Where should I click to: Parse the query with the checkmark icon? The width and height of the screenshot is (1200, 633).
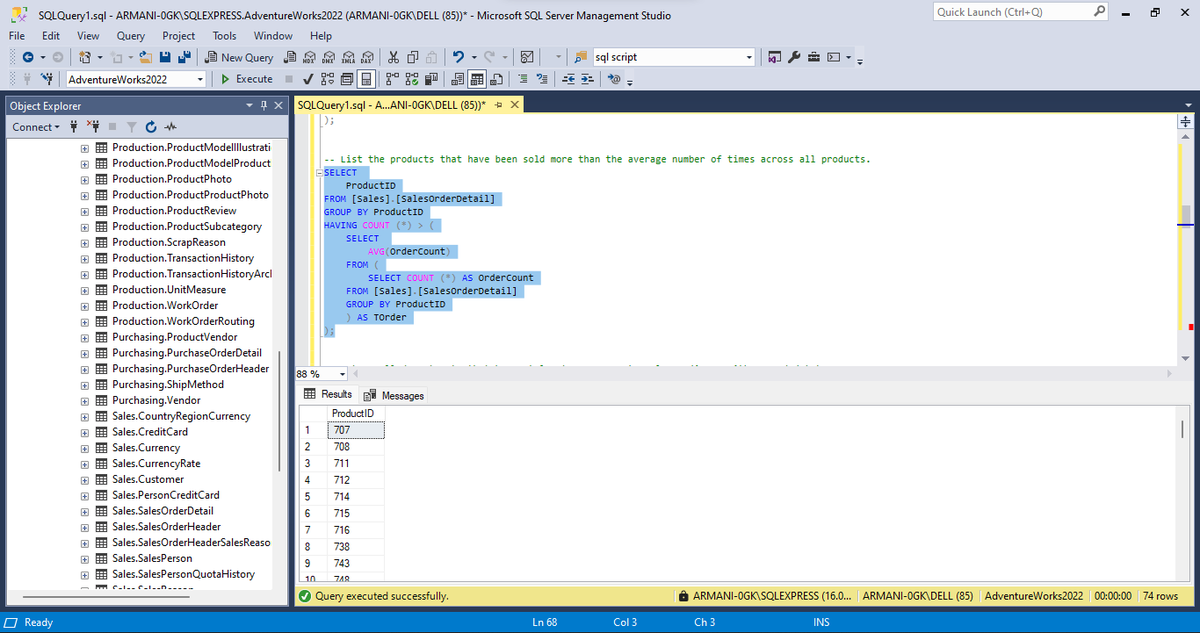tap(308, 79)
